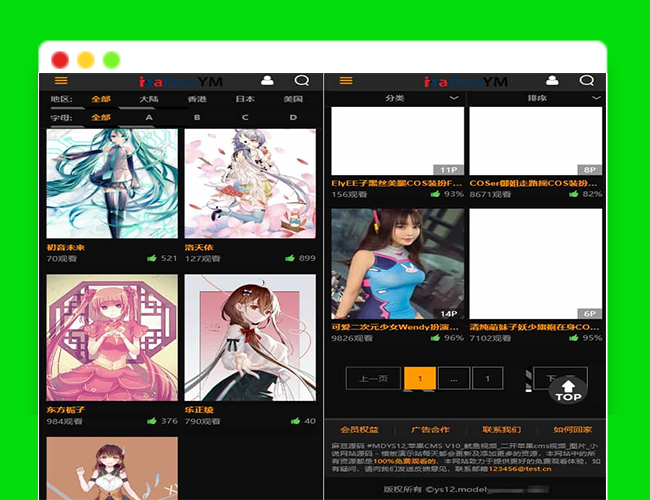
Task: Open the 洛天依 artwork thumbnail
Action: pos(250,183)
